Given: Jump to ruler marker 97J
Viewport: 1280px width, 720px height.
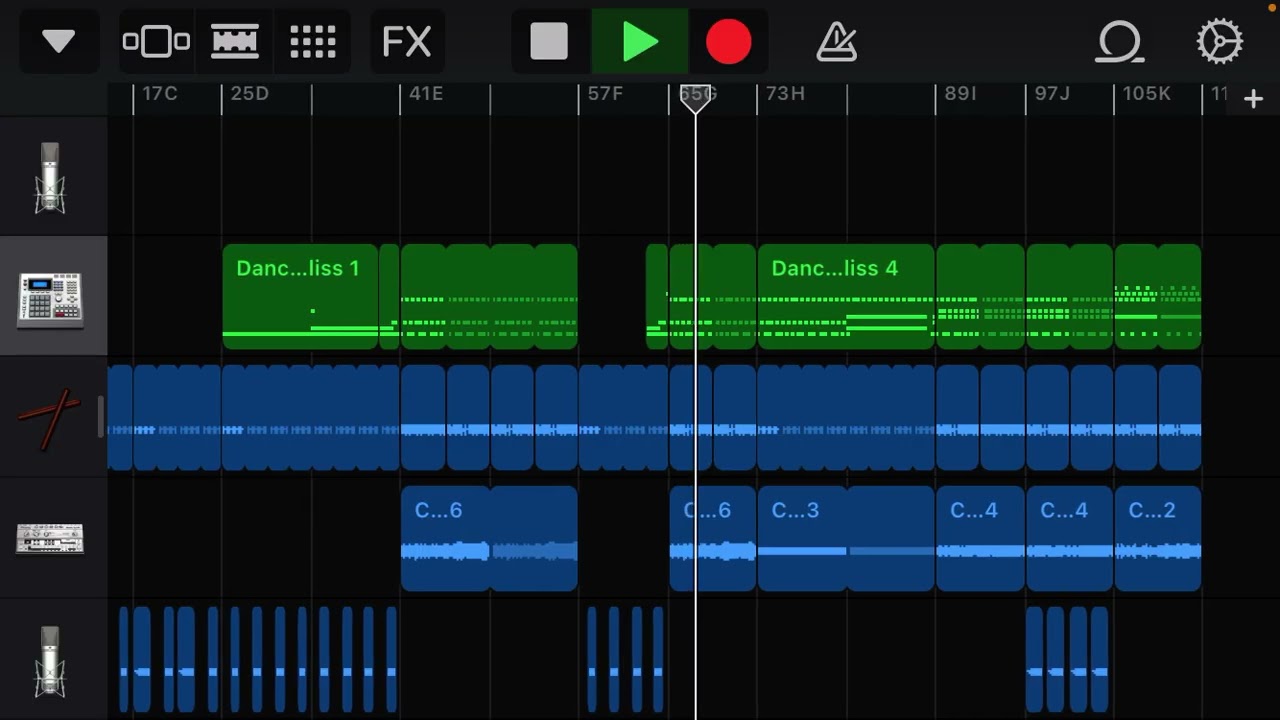Looking at the screenshot, I should pos(1052,94).
